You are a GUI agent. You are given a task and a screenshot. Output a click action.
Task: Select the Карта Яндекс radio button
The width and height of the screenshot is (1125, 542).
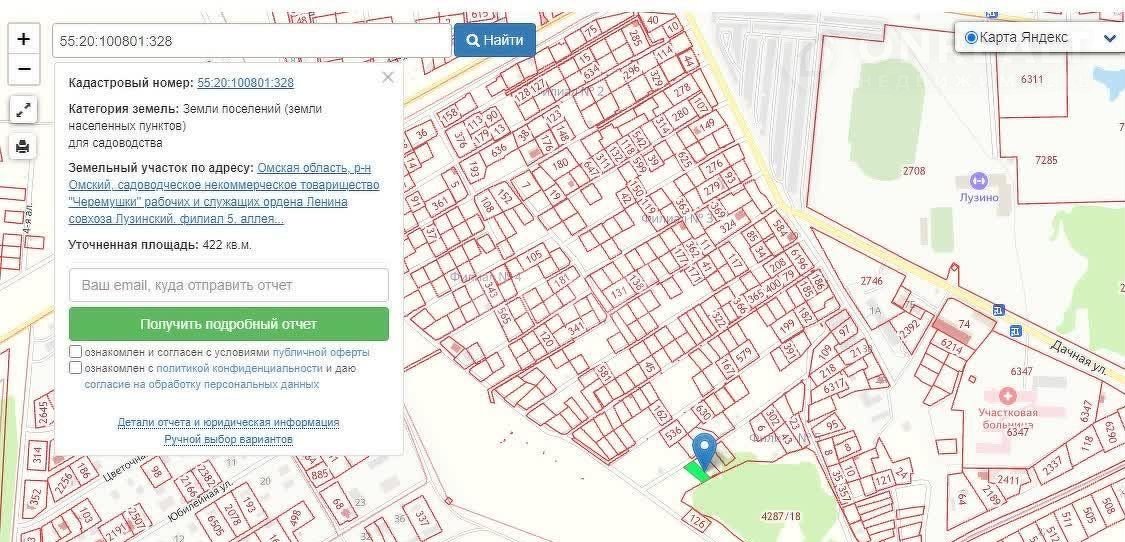coord(970,38)
